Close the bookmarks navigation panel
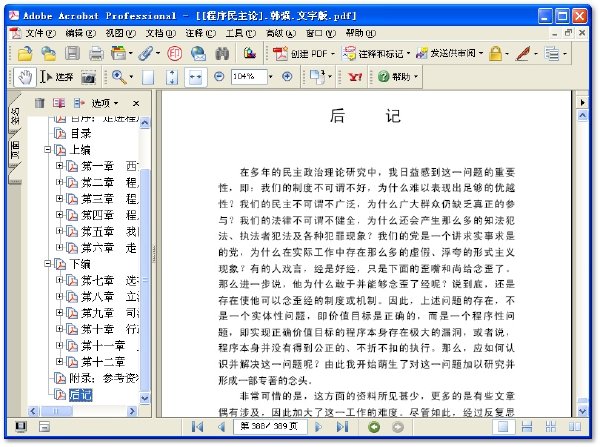Screen dimensions: 600x447 point(136,103)
